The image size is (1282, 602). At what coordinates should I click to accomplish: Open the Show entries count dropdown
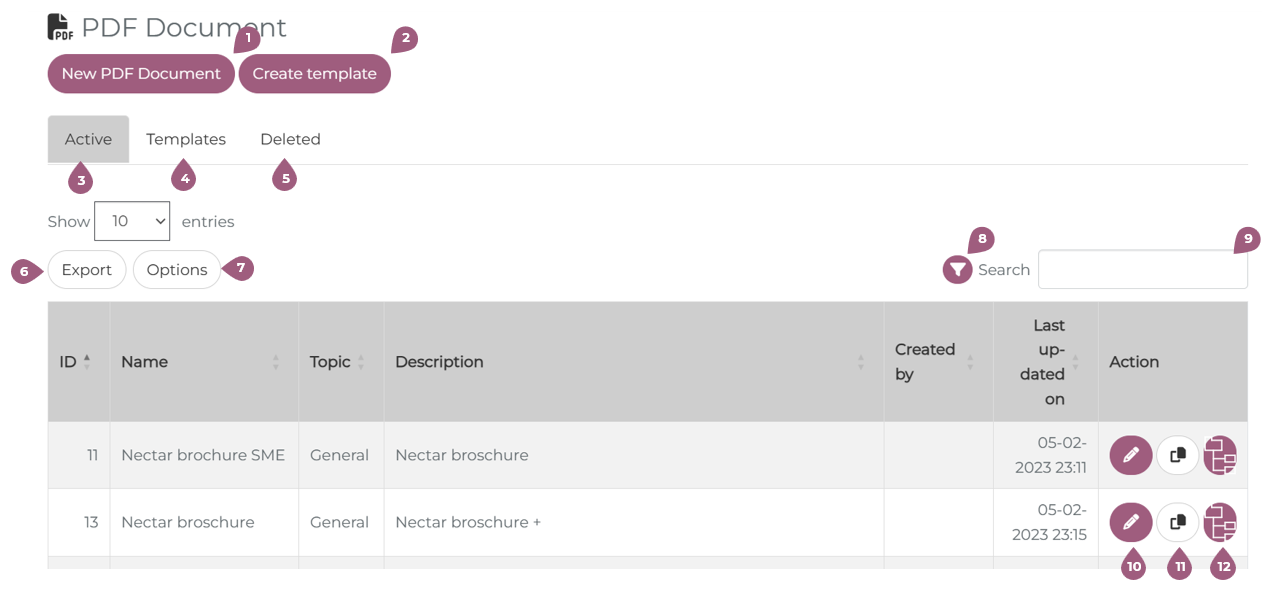(x=132, y=221)
